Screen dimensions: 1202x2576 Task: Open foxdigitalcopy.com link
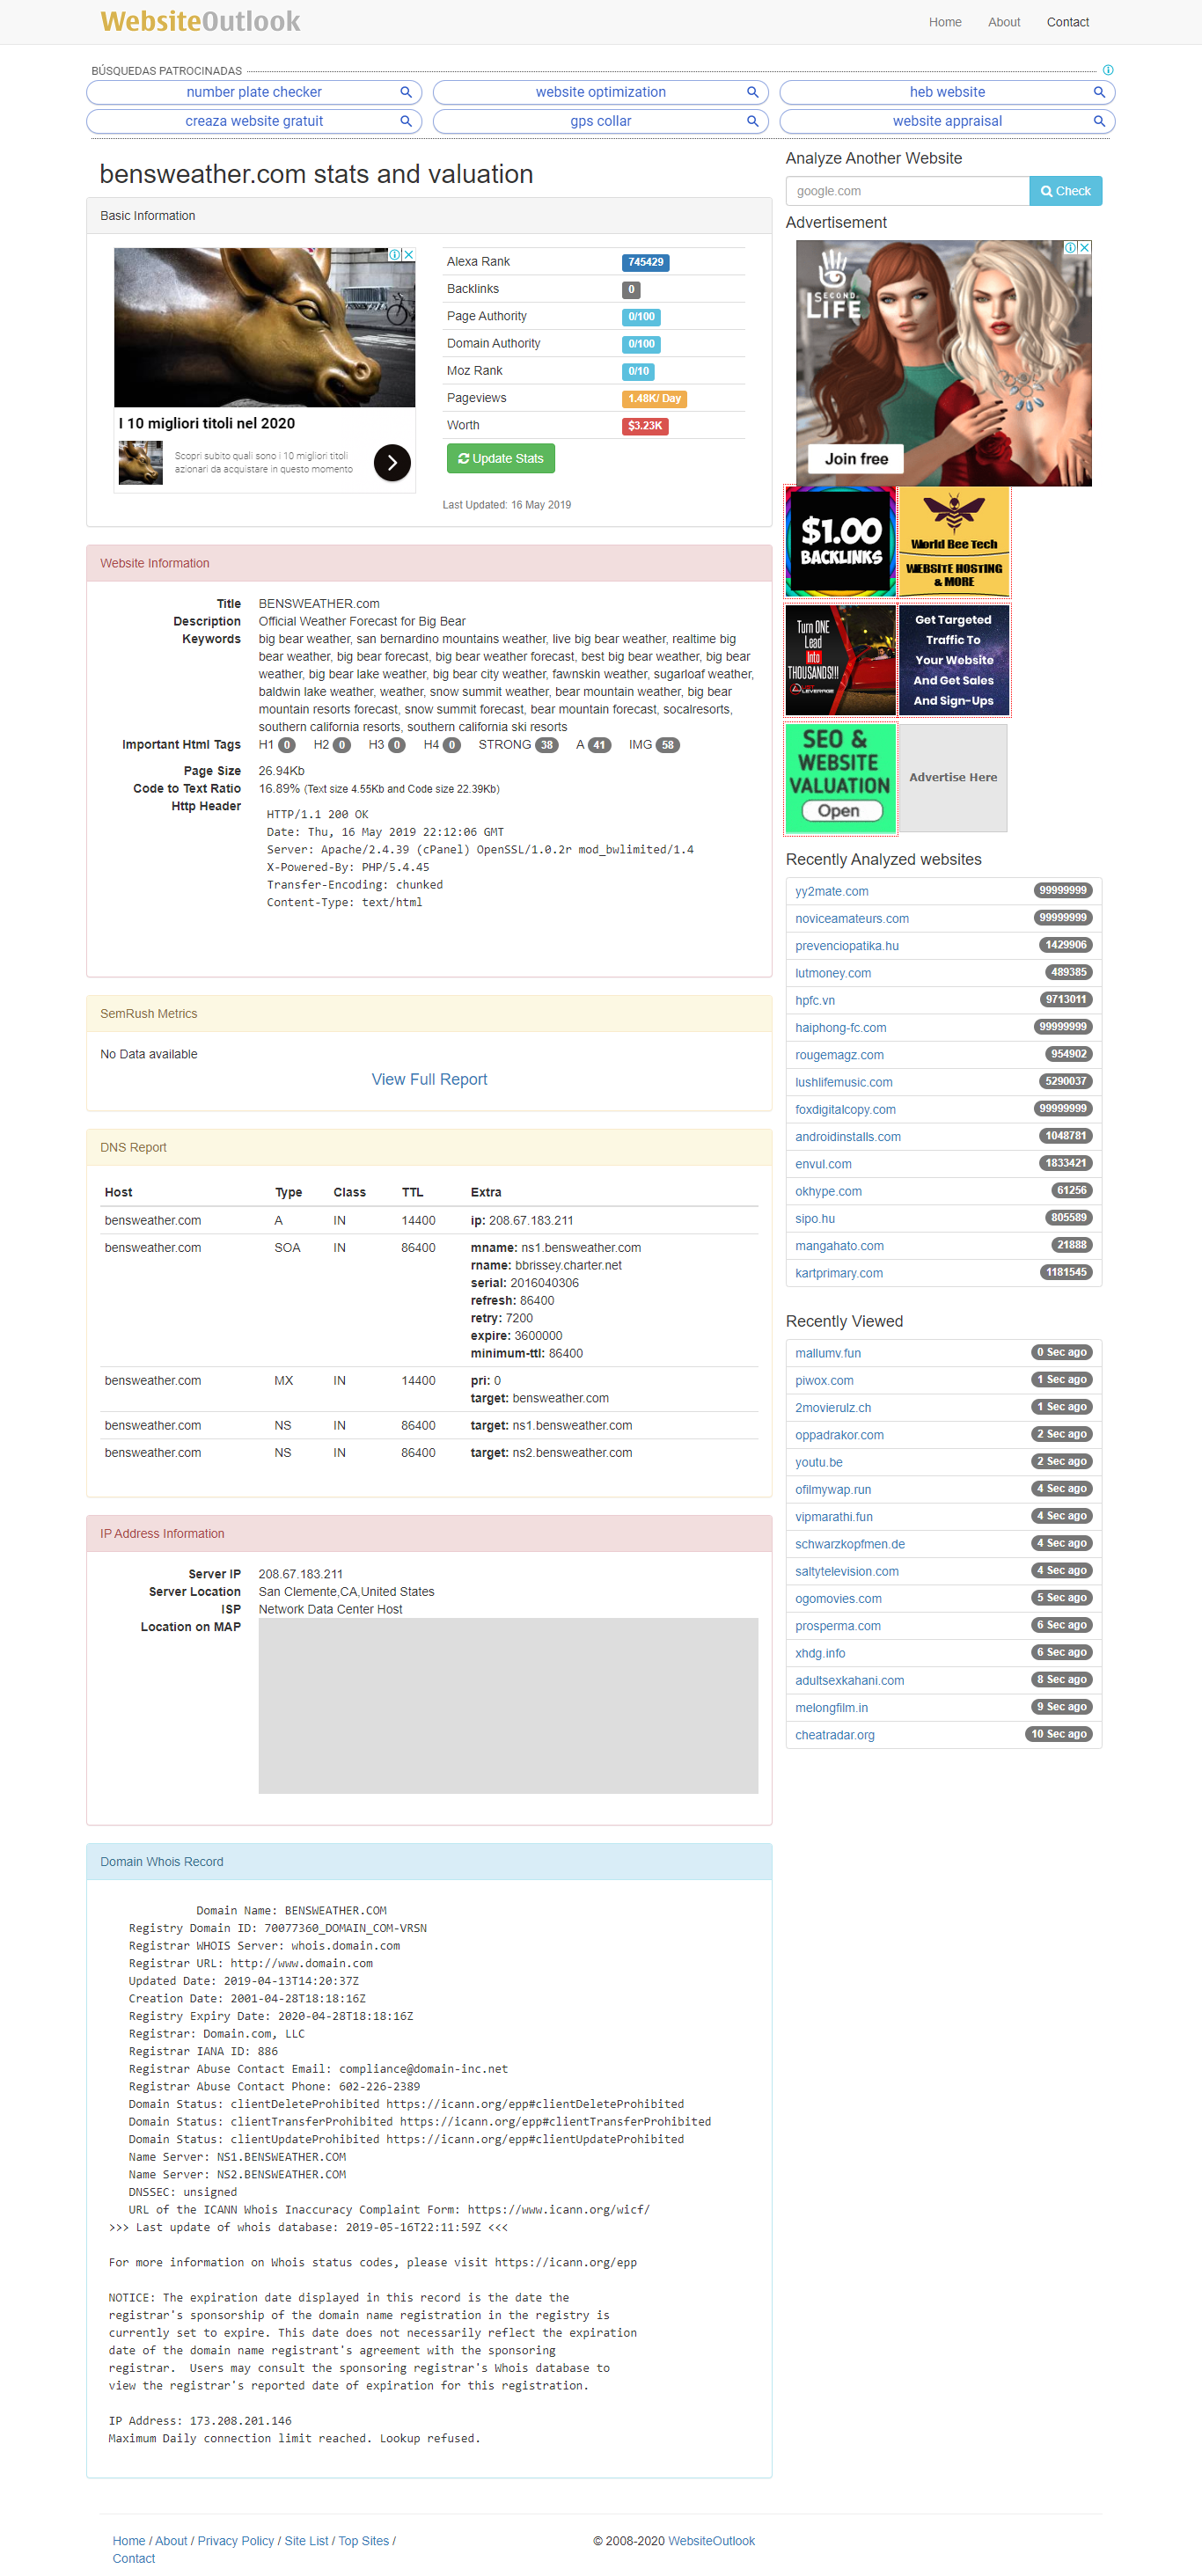pyautogui.click(x=845, y=1109)
